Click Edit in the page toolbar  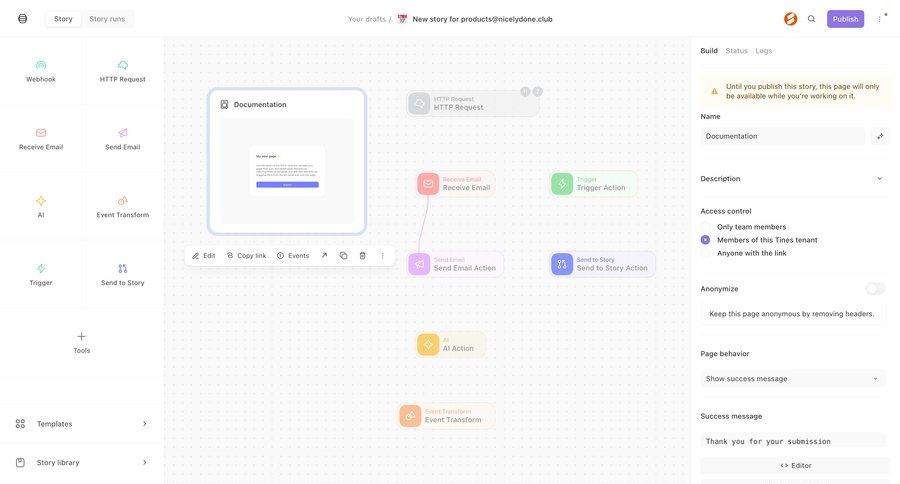coord(204,255)
